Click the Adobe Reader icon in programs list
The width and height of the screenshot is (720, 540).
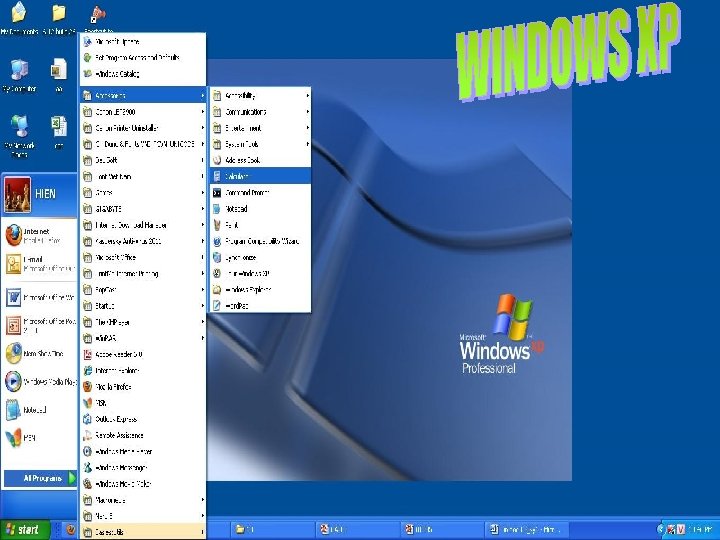(x=87, y=354)
